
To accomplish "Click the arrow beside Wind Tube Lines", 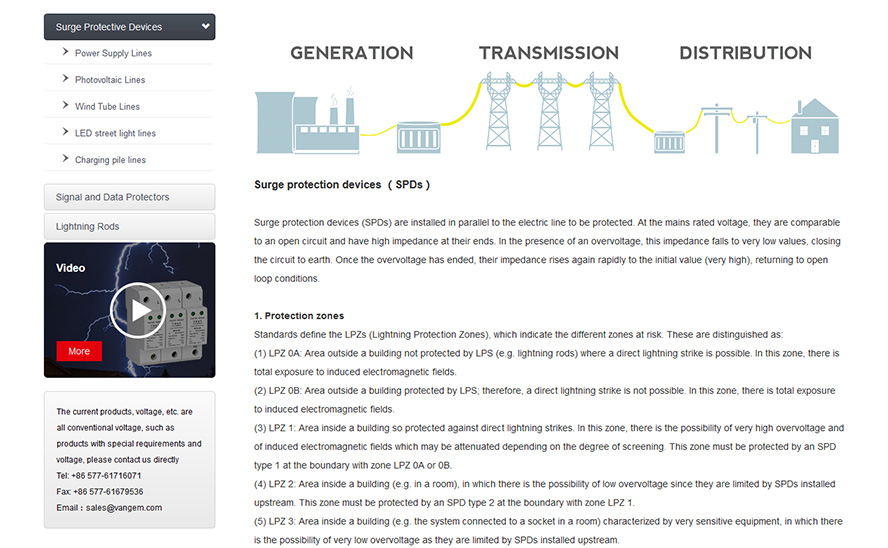I will [x=65, y=105].
